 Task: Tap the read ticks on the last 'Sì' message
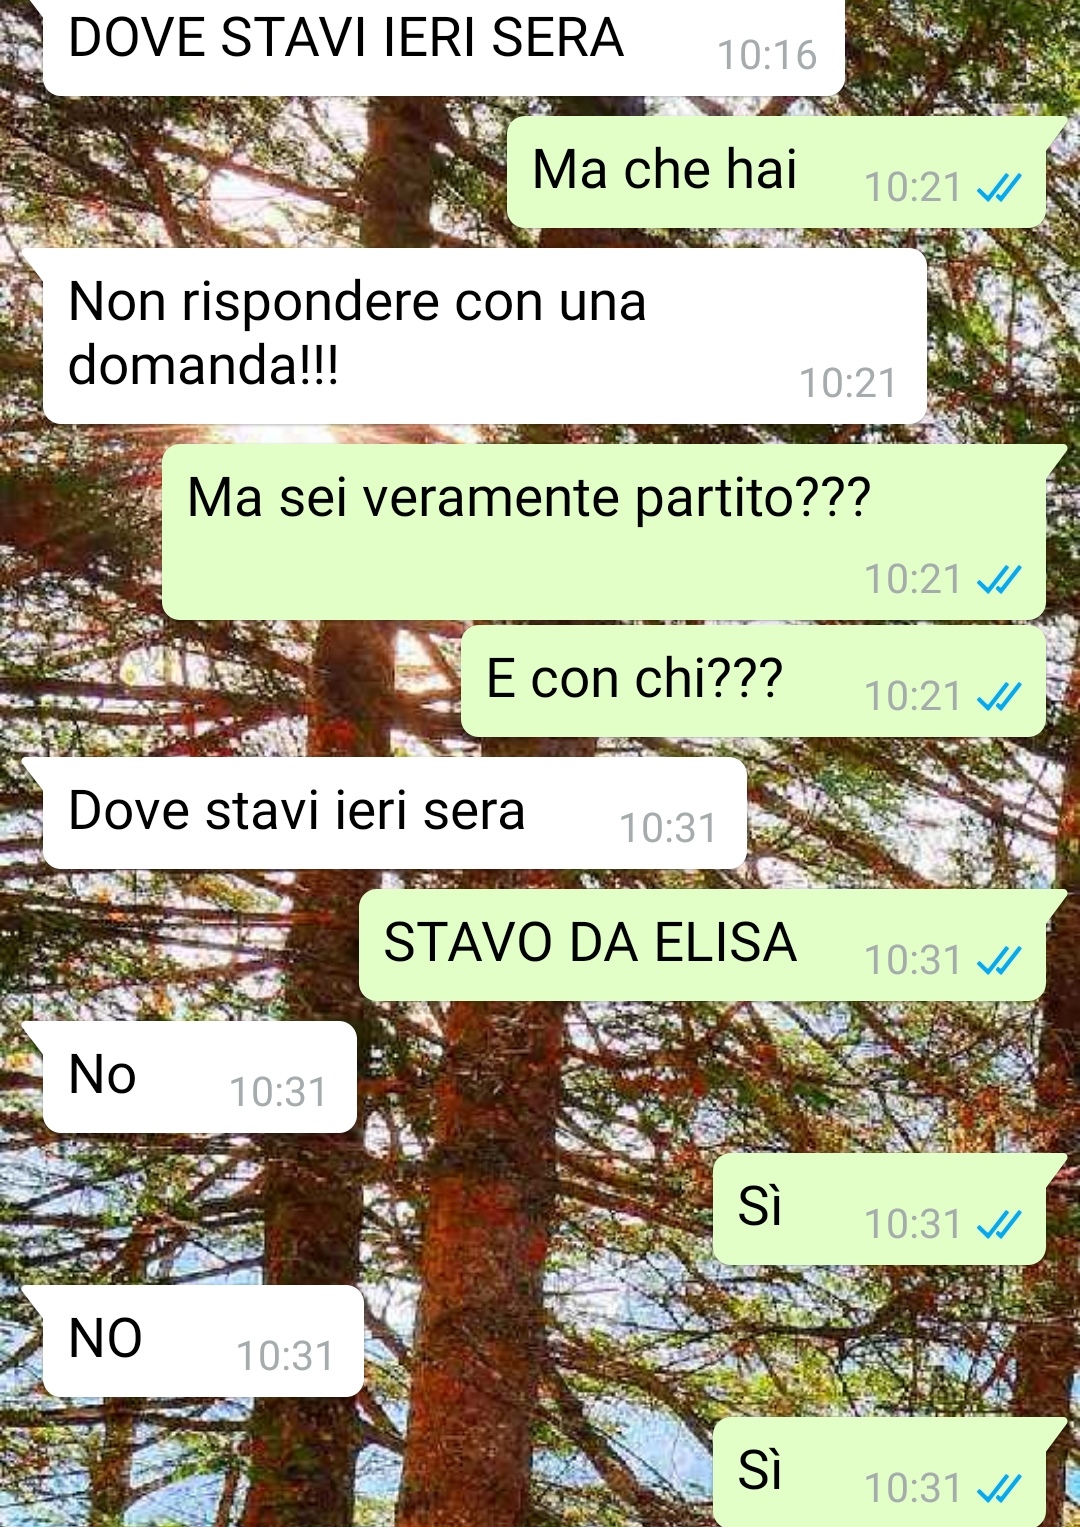point(999,1488)
